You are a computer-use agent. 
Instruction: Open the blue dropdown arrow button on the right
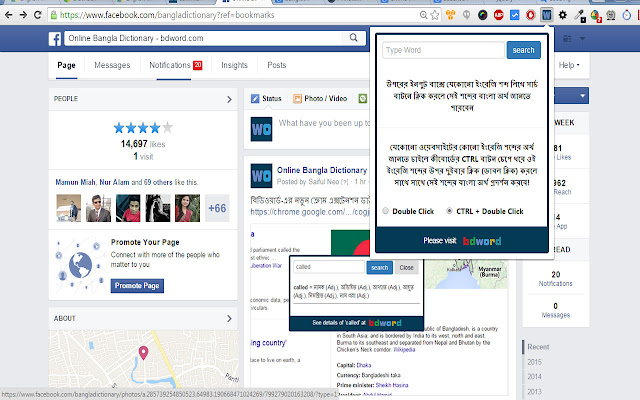pos(582,96)
